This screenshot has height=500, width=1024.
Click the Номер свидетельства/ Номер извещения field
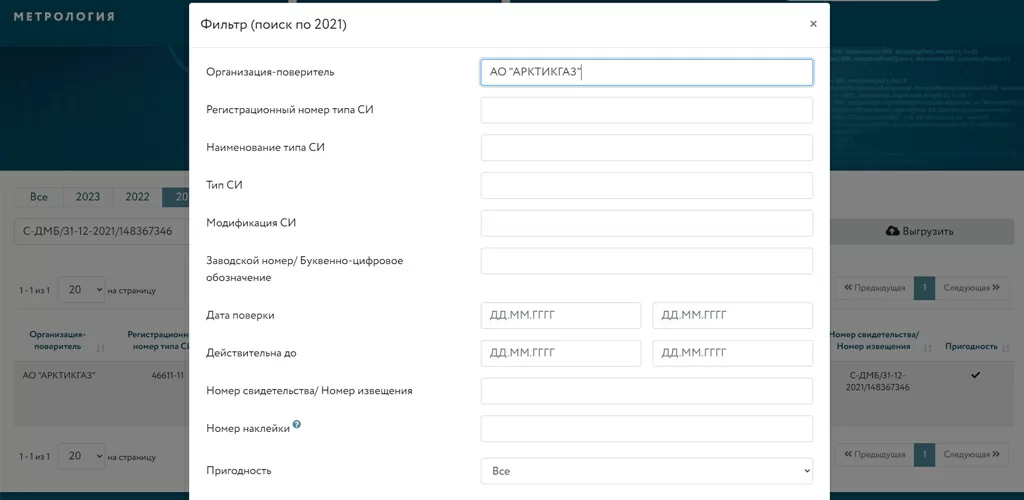(x=646, y=391)
